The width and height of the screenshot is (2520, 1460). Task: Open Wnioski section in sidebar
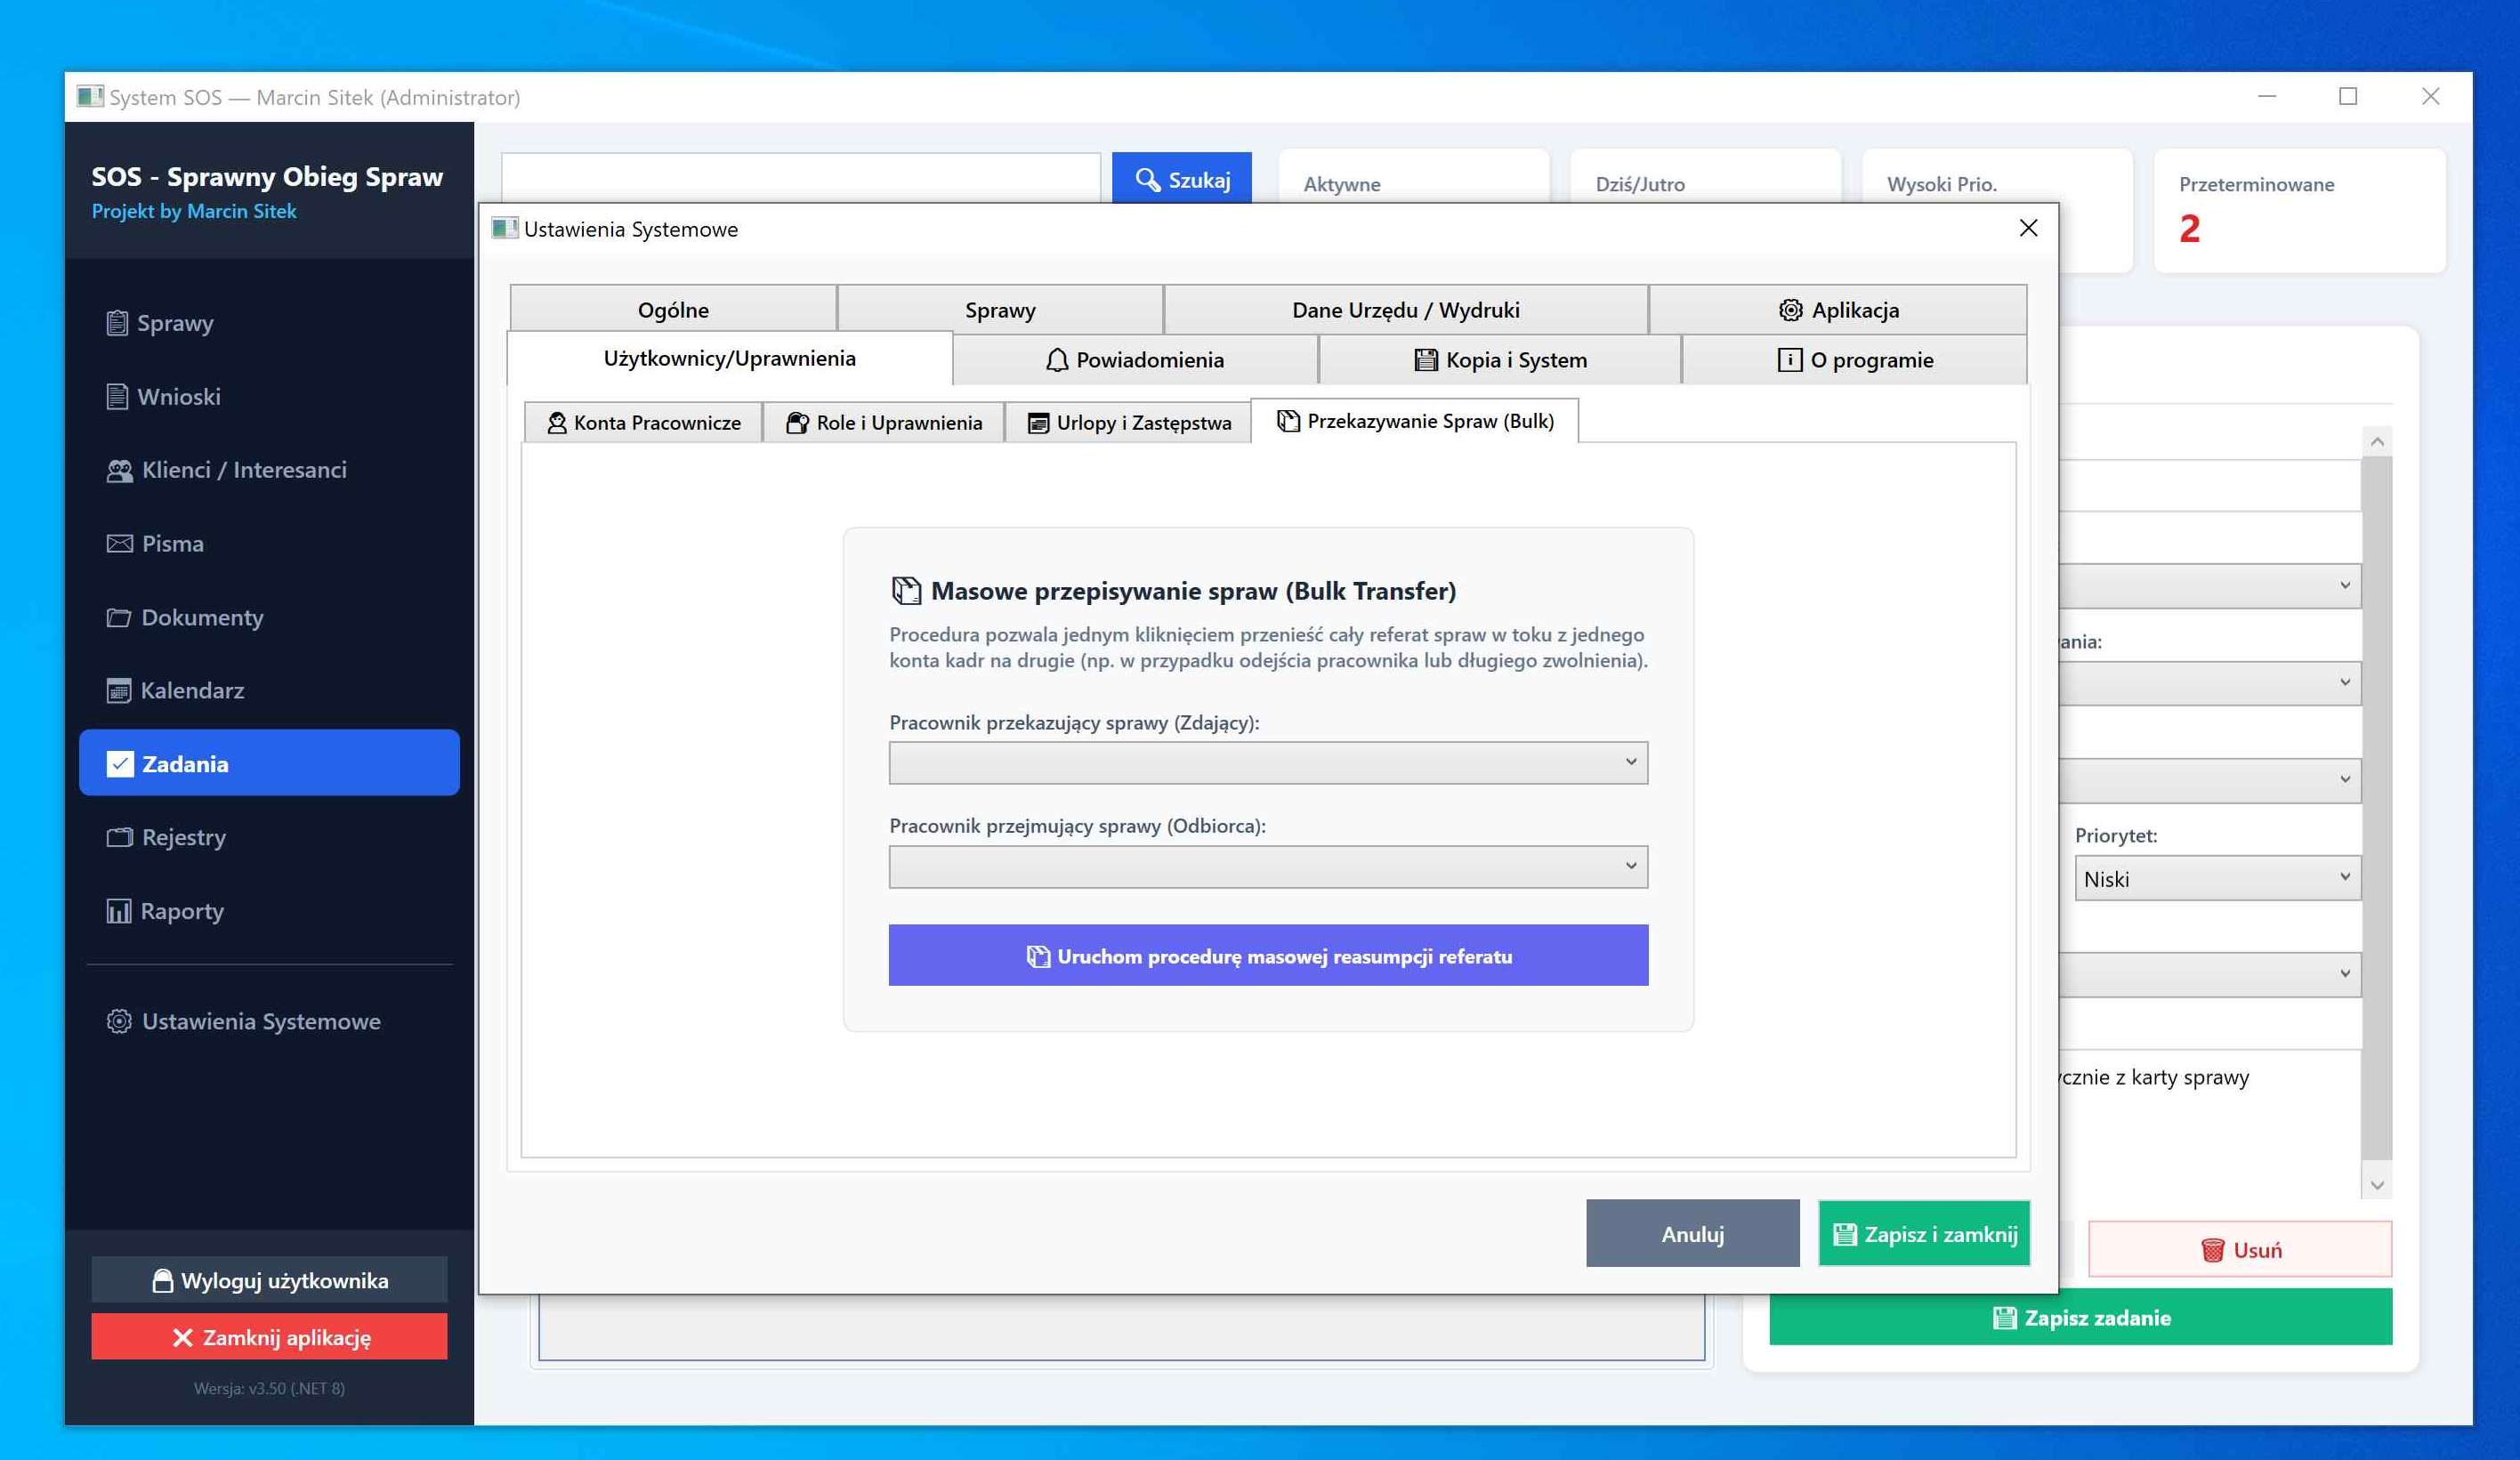tap(269, 396)
